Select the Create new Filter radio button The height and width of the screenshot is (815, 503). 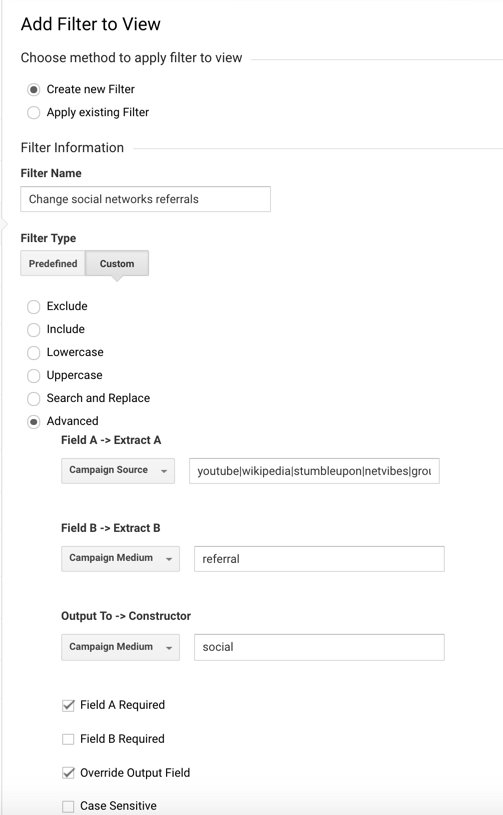pos(34,89)
